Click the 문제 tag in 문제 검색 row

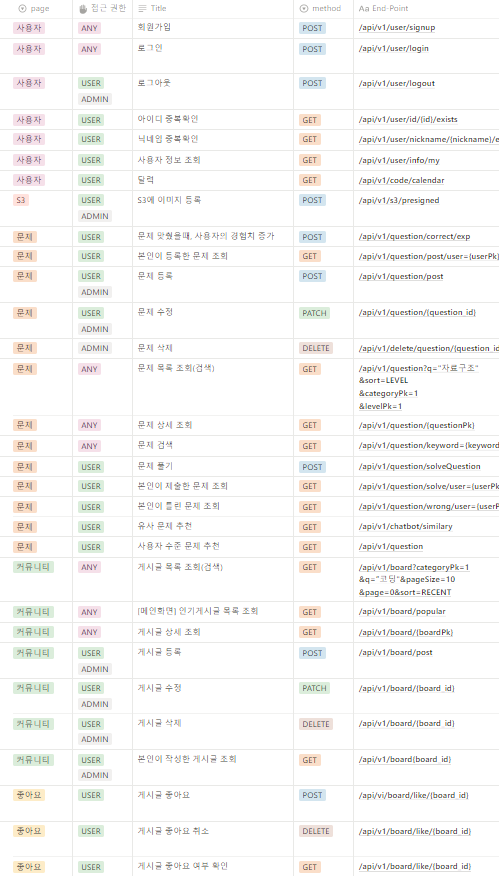click(25, 446)
